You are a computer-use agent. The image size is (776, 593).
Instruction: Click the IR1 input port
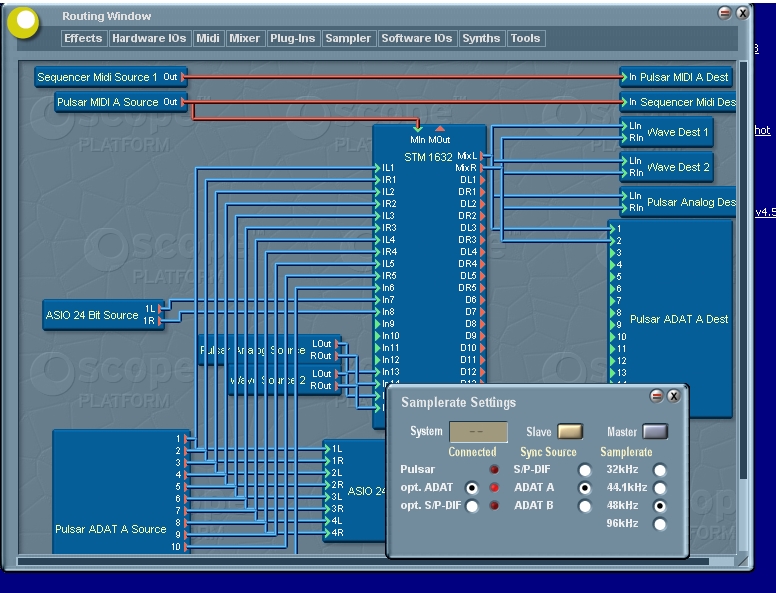click(x=377, y=180)
